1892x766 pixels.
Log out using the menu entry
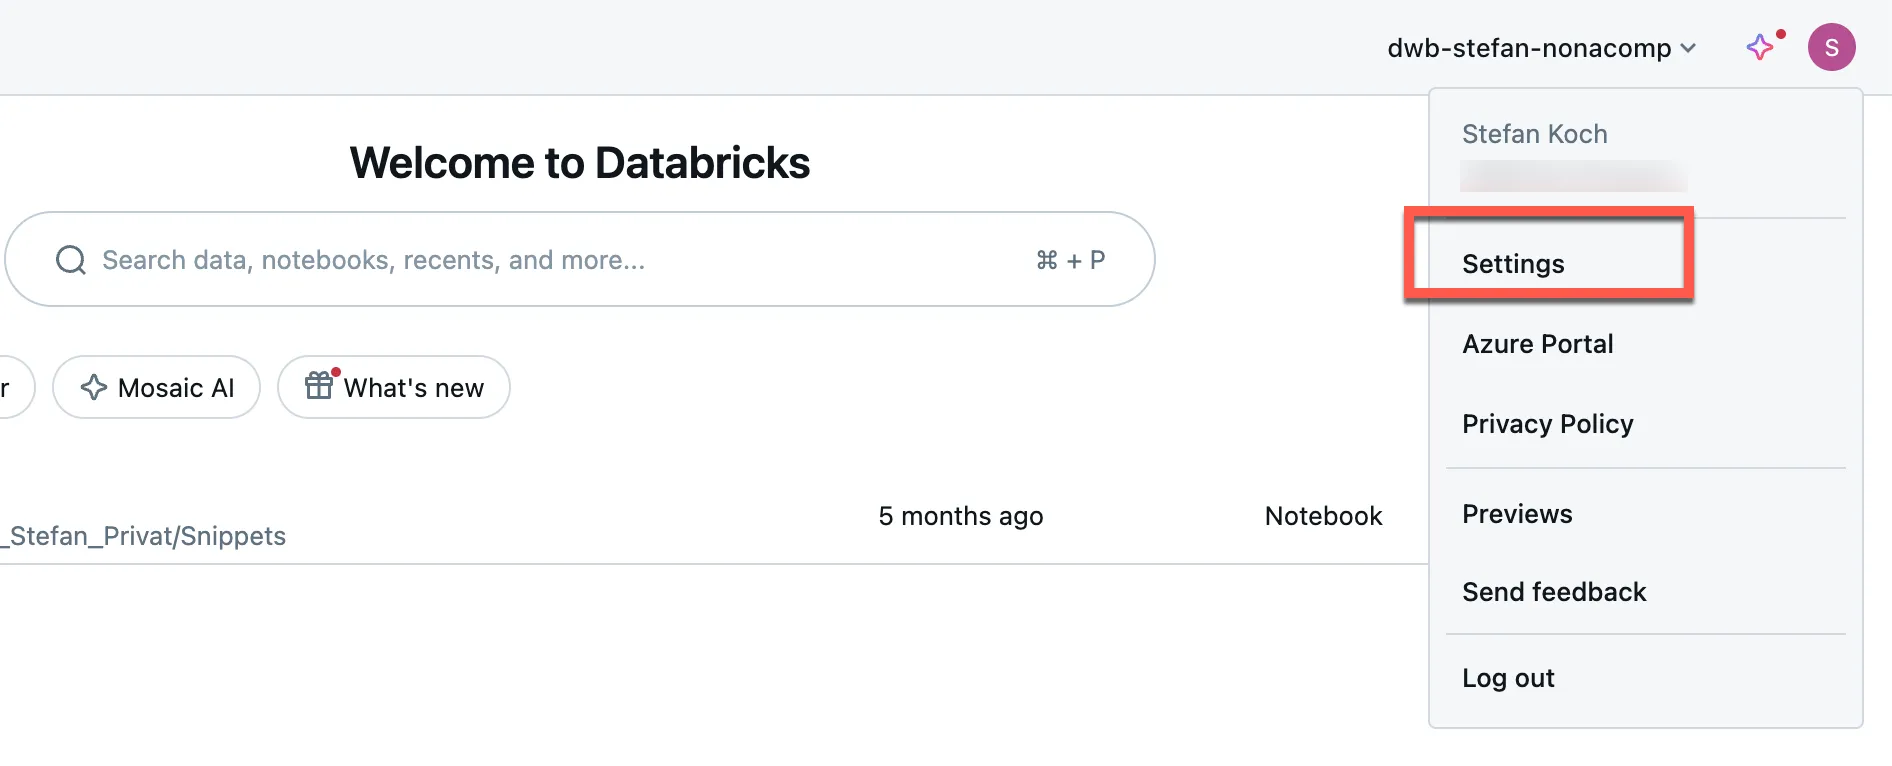[x=1508, y=678]
